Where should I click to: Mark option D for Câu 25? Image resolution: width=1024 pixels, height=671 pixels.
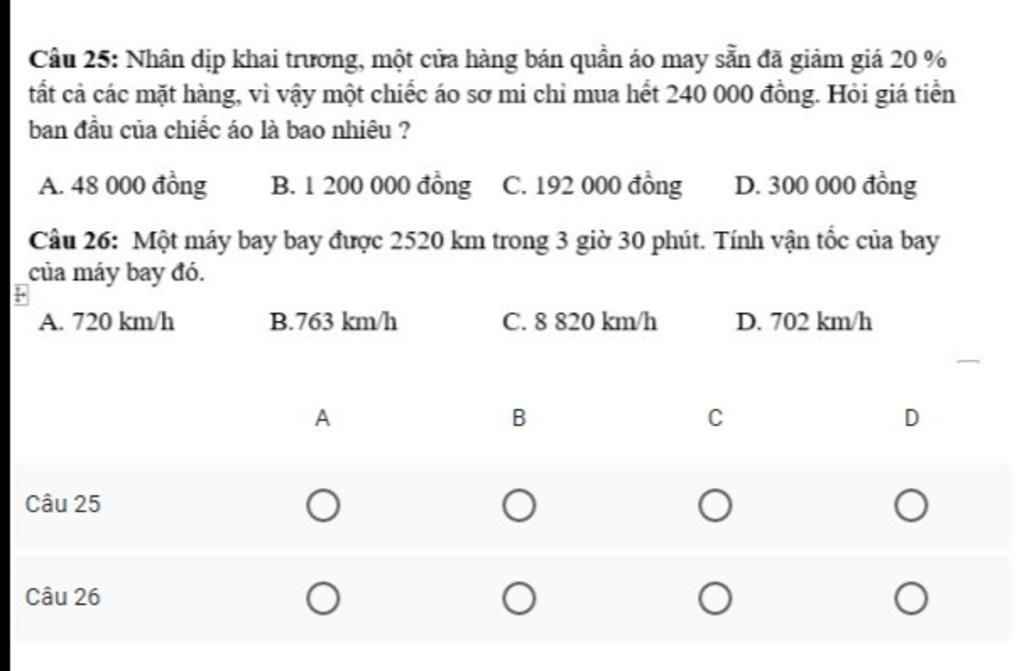pyautogui.click(x=911, y=506)
